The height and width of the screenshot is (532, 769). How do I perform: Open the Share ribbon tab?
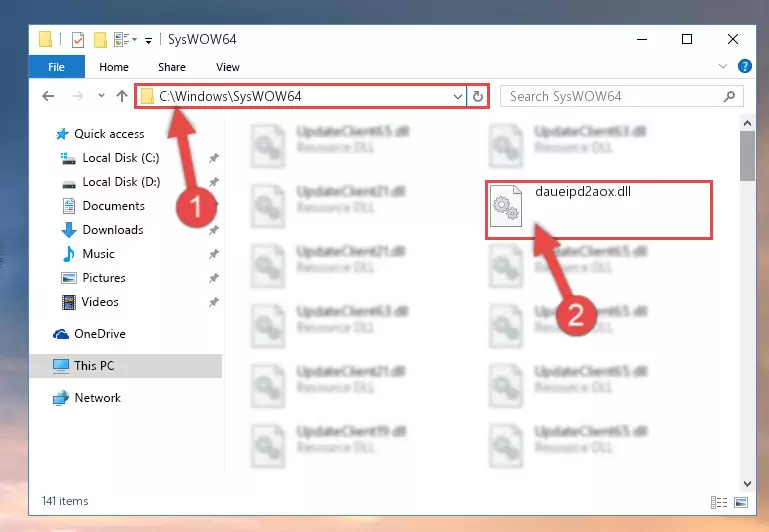(x=172, y=67)
